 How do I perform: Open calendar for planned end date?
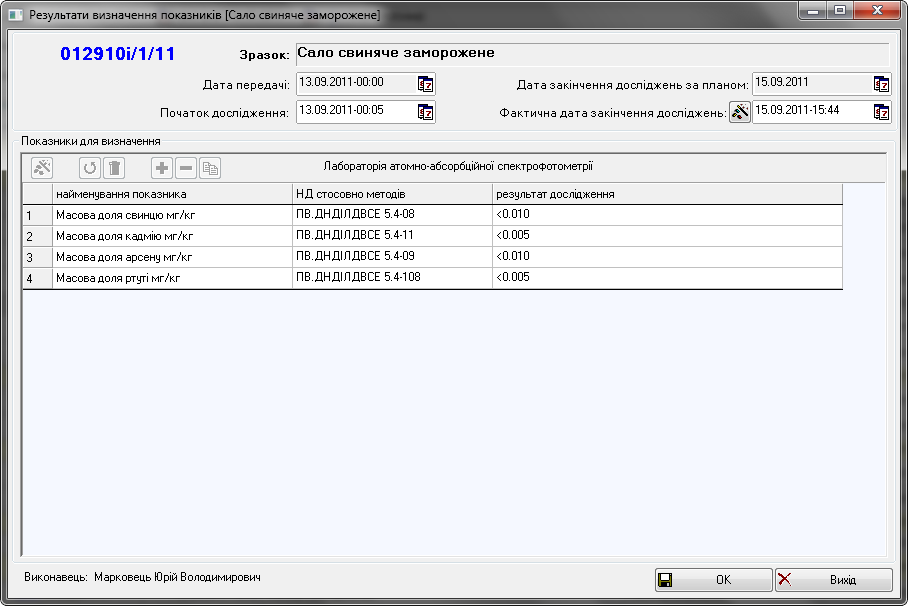[x=881, y=85]
